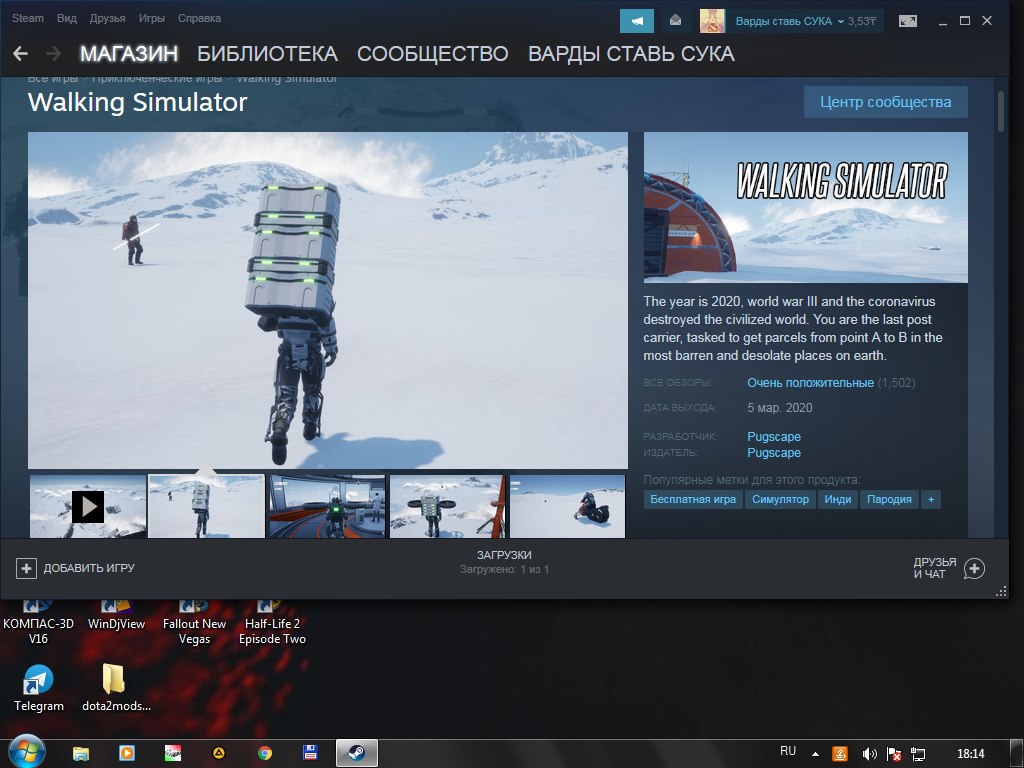Open Fallout New Vegas desktop shortcut
The image size is (1024, 768).
[194, 624]
